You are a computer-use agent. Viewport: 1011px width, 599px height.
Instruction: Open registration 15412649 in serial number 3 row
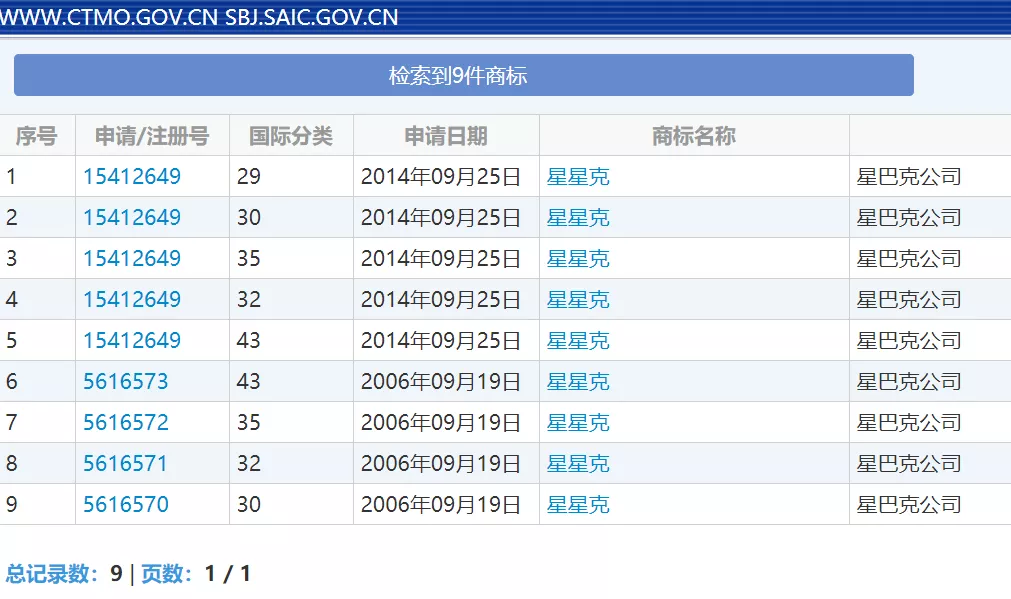pos(132,259)
